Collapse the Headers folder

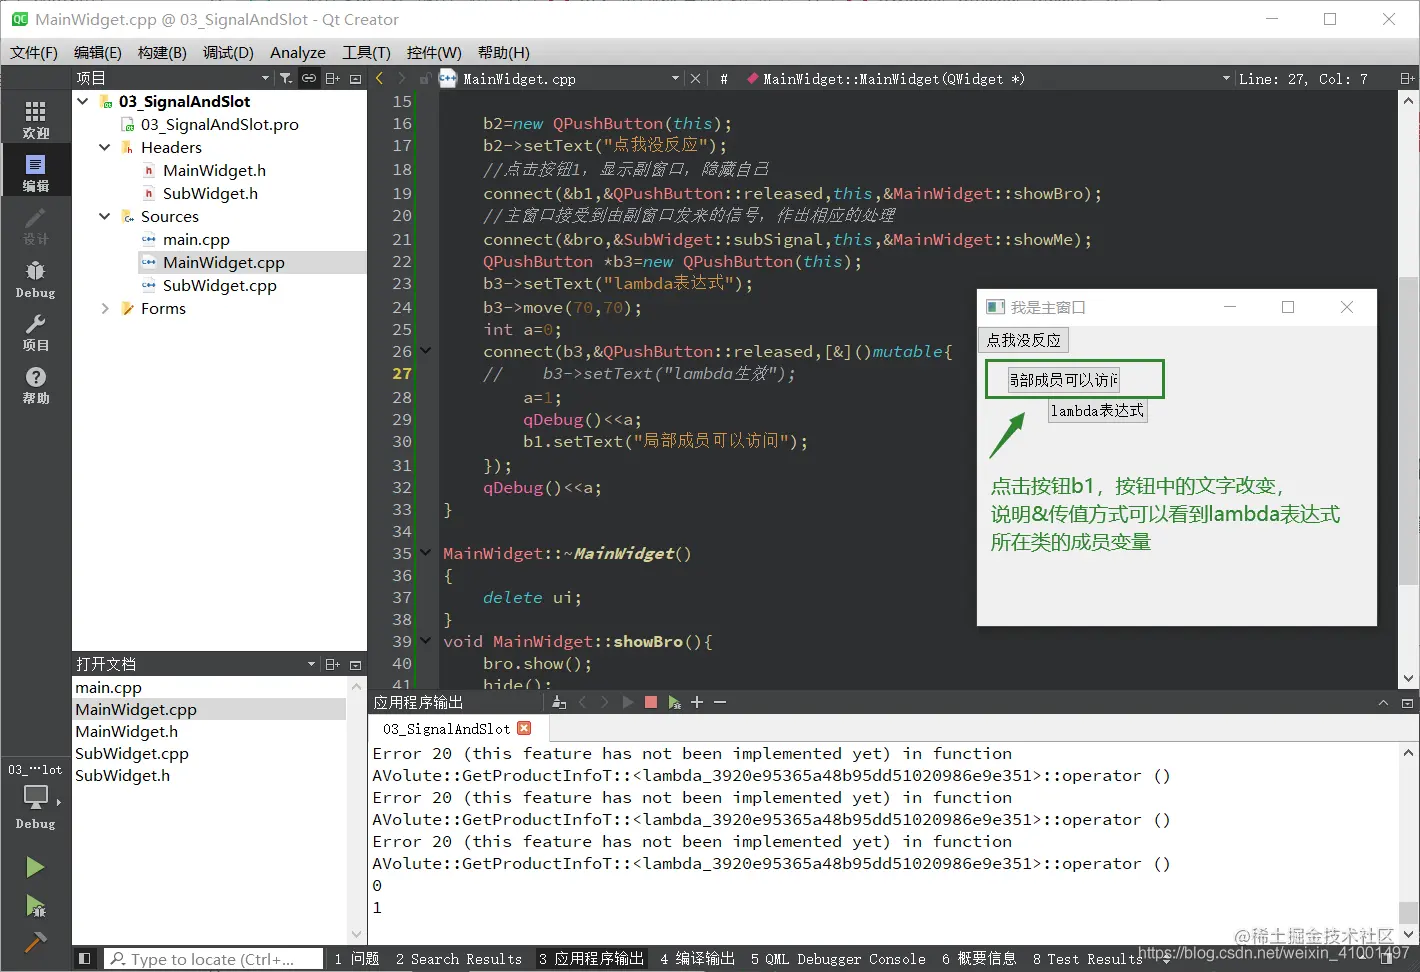pyautogui.click(x=105, y=147)
